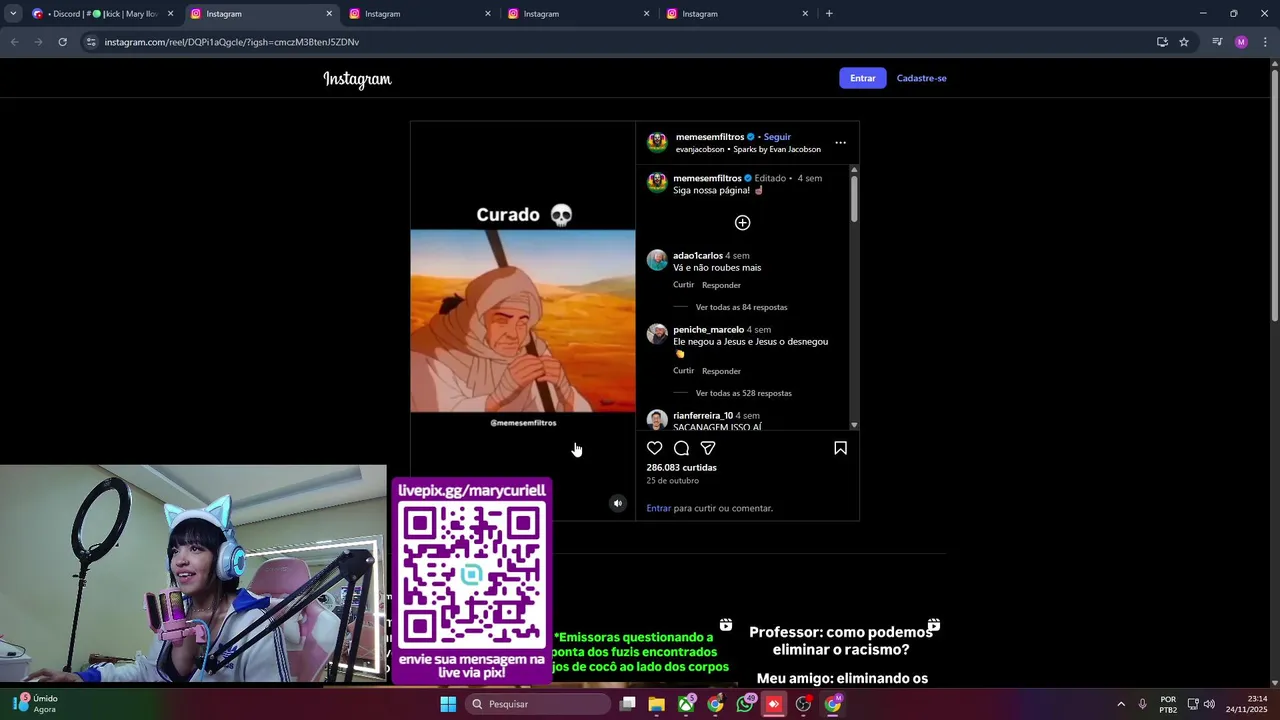Open WhatsApp from taskbar

745,704
